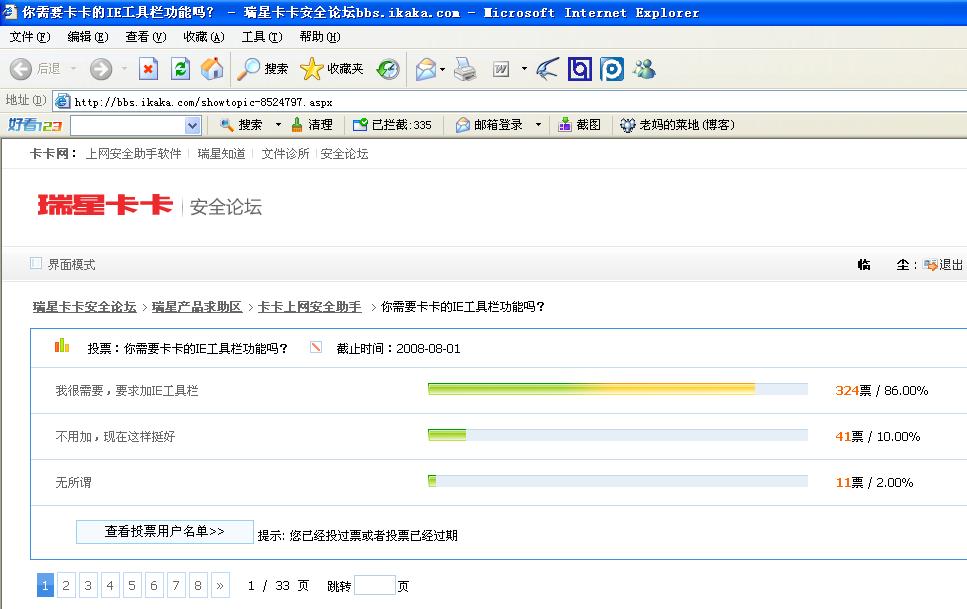This screenshot has width=967, height=609.
Task: Expand the Edit with Word dropdown arrow
Action: [x=524, y=68]
